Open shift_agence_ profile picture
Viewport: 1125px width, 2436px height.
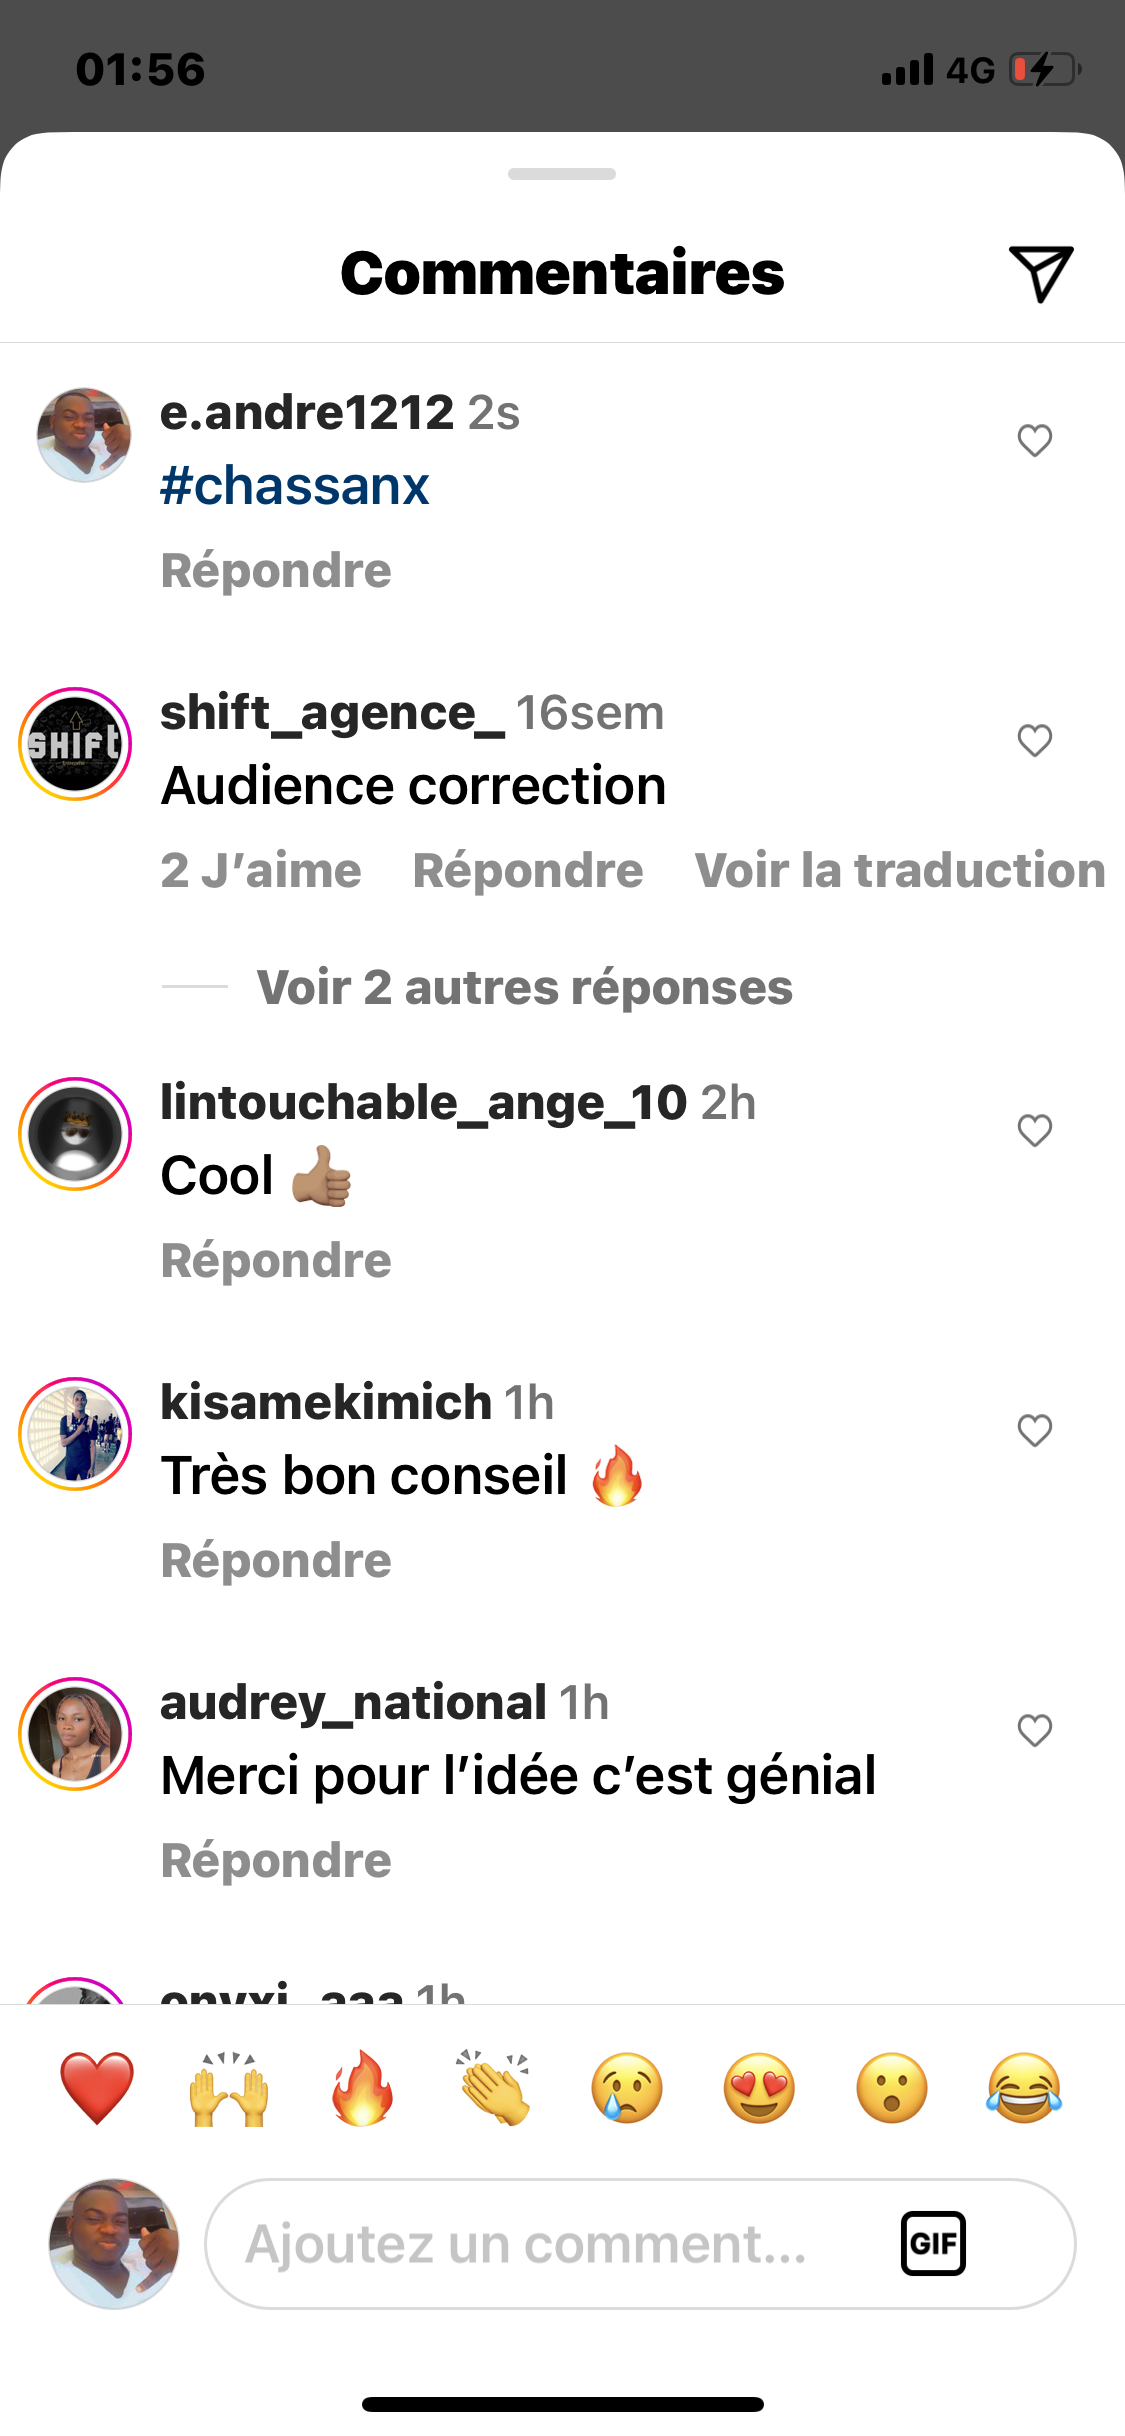[75, 744]
